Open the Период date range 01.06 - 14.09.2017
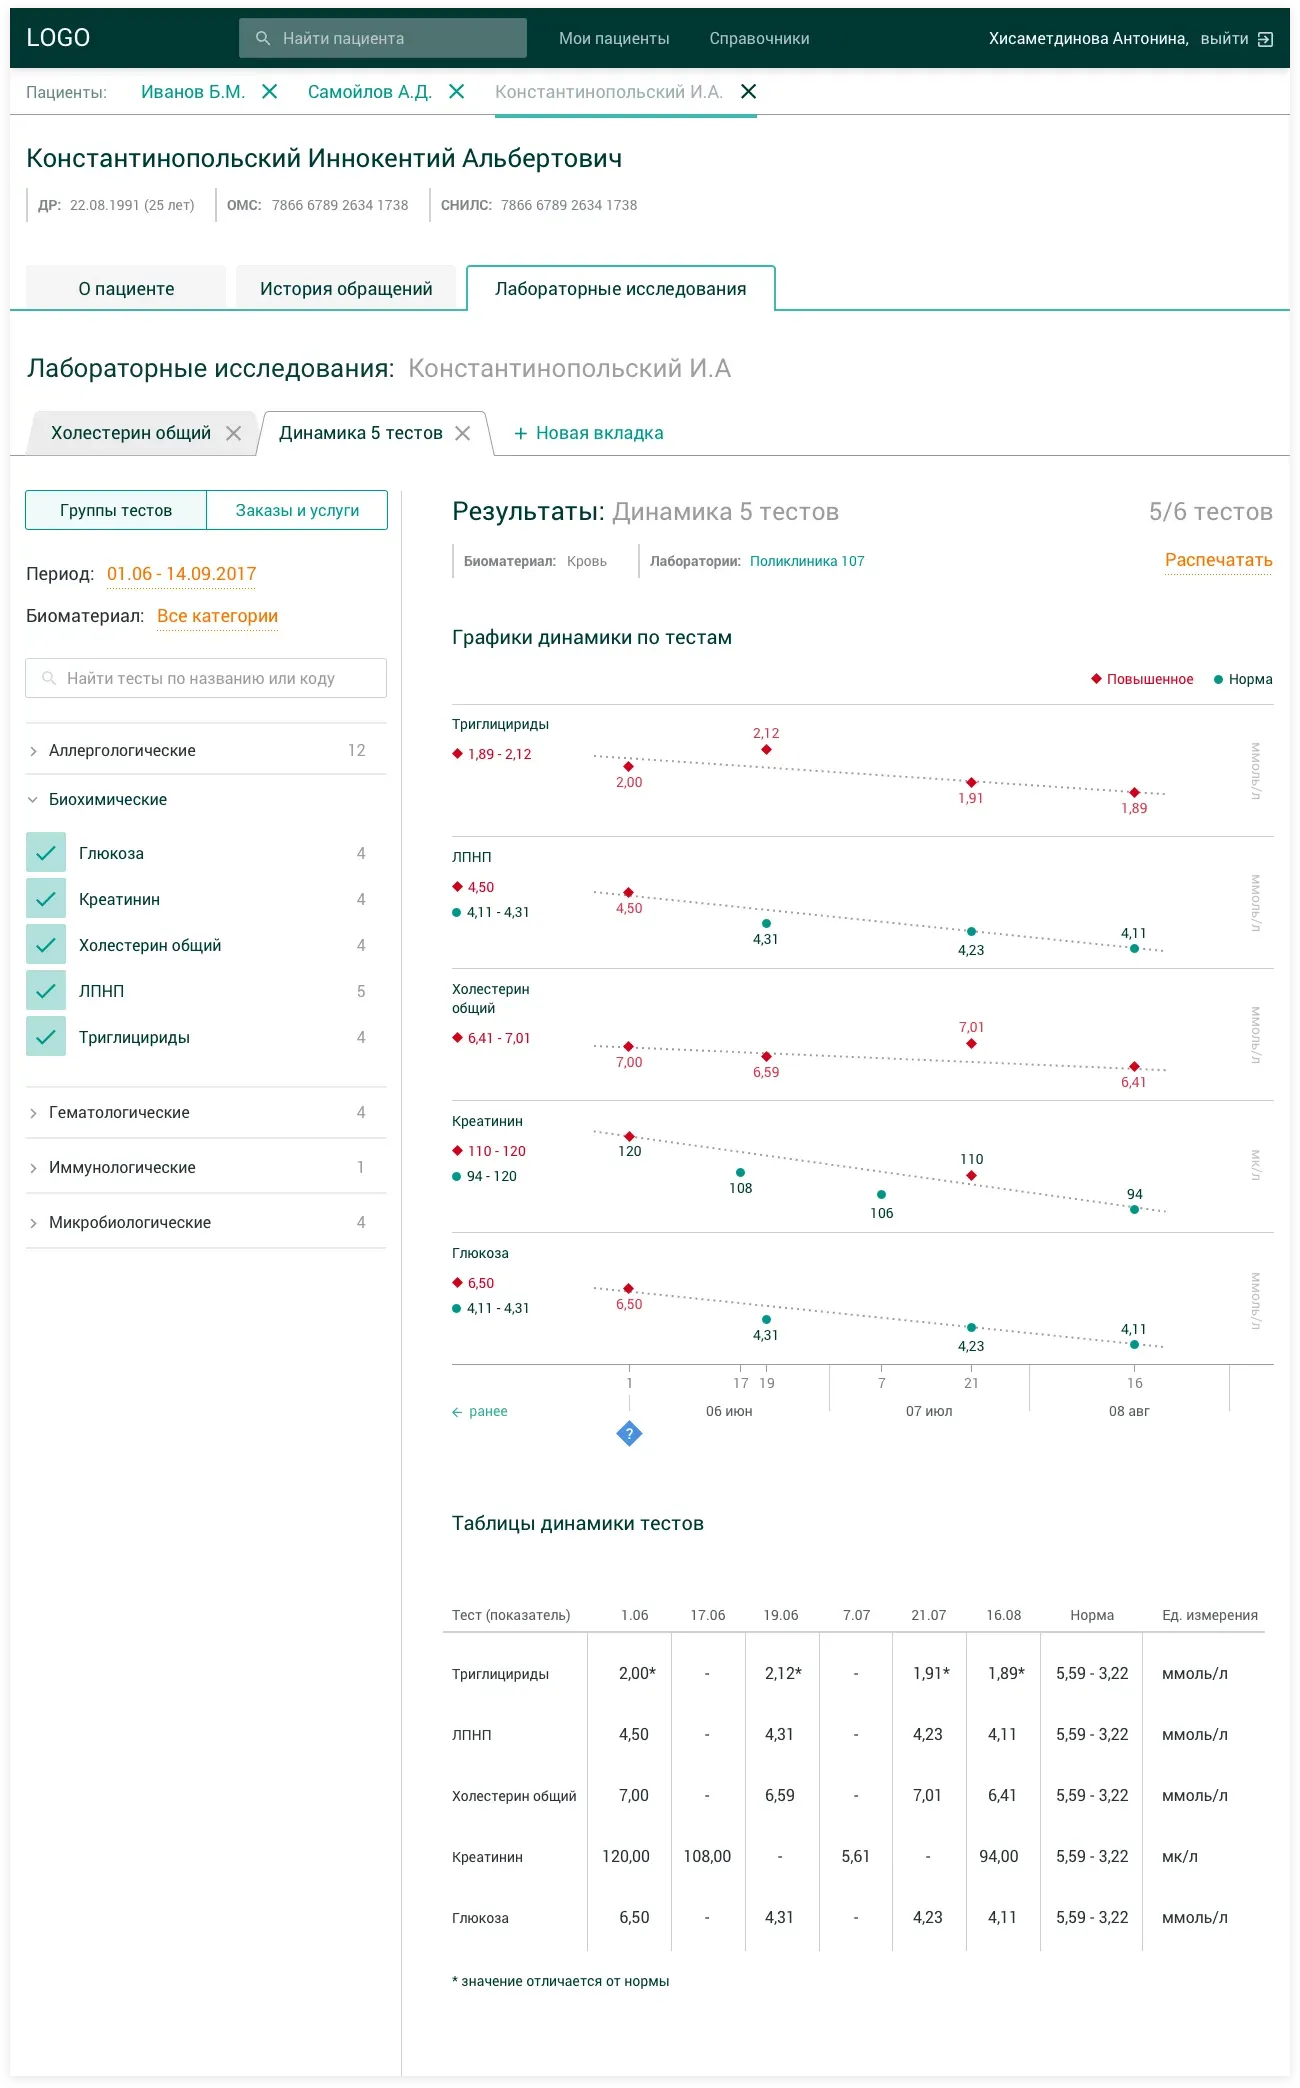The image size is (1300, 2088). pos(182,574)
